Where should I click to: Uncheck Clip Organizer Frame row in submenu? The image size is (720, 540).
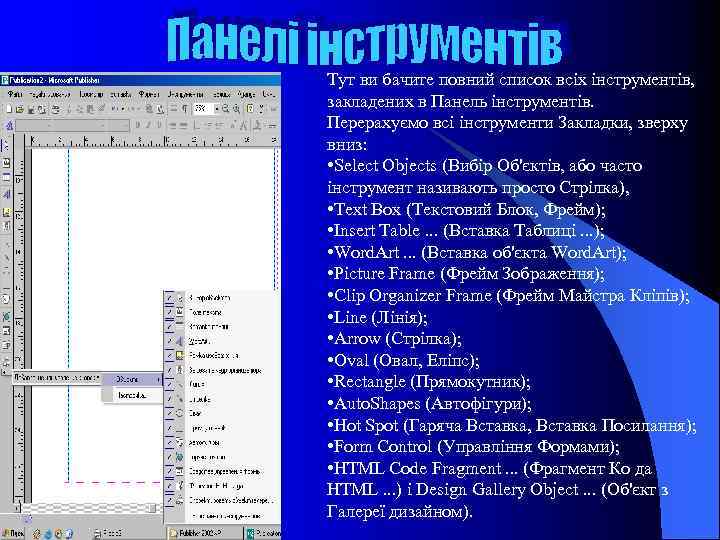222,370
